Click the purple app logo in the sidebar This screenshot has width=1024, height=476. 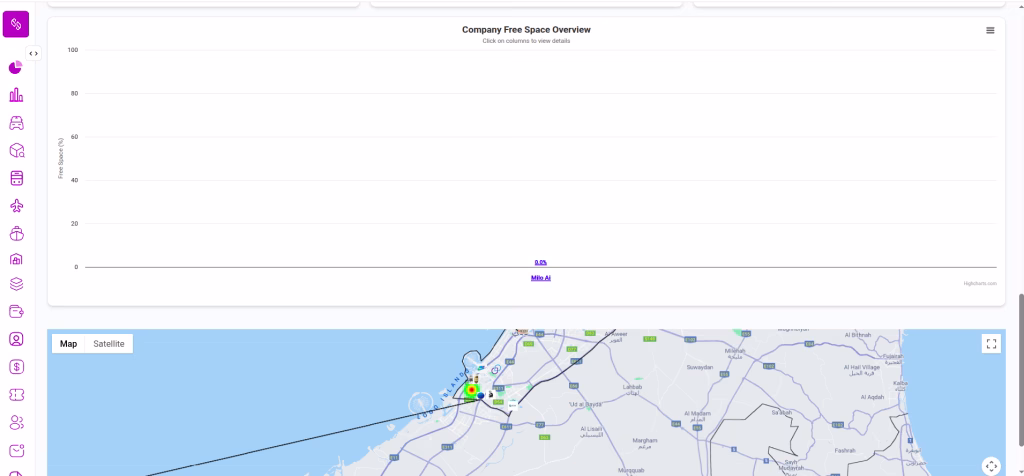click(x=16, y=24)
